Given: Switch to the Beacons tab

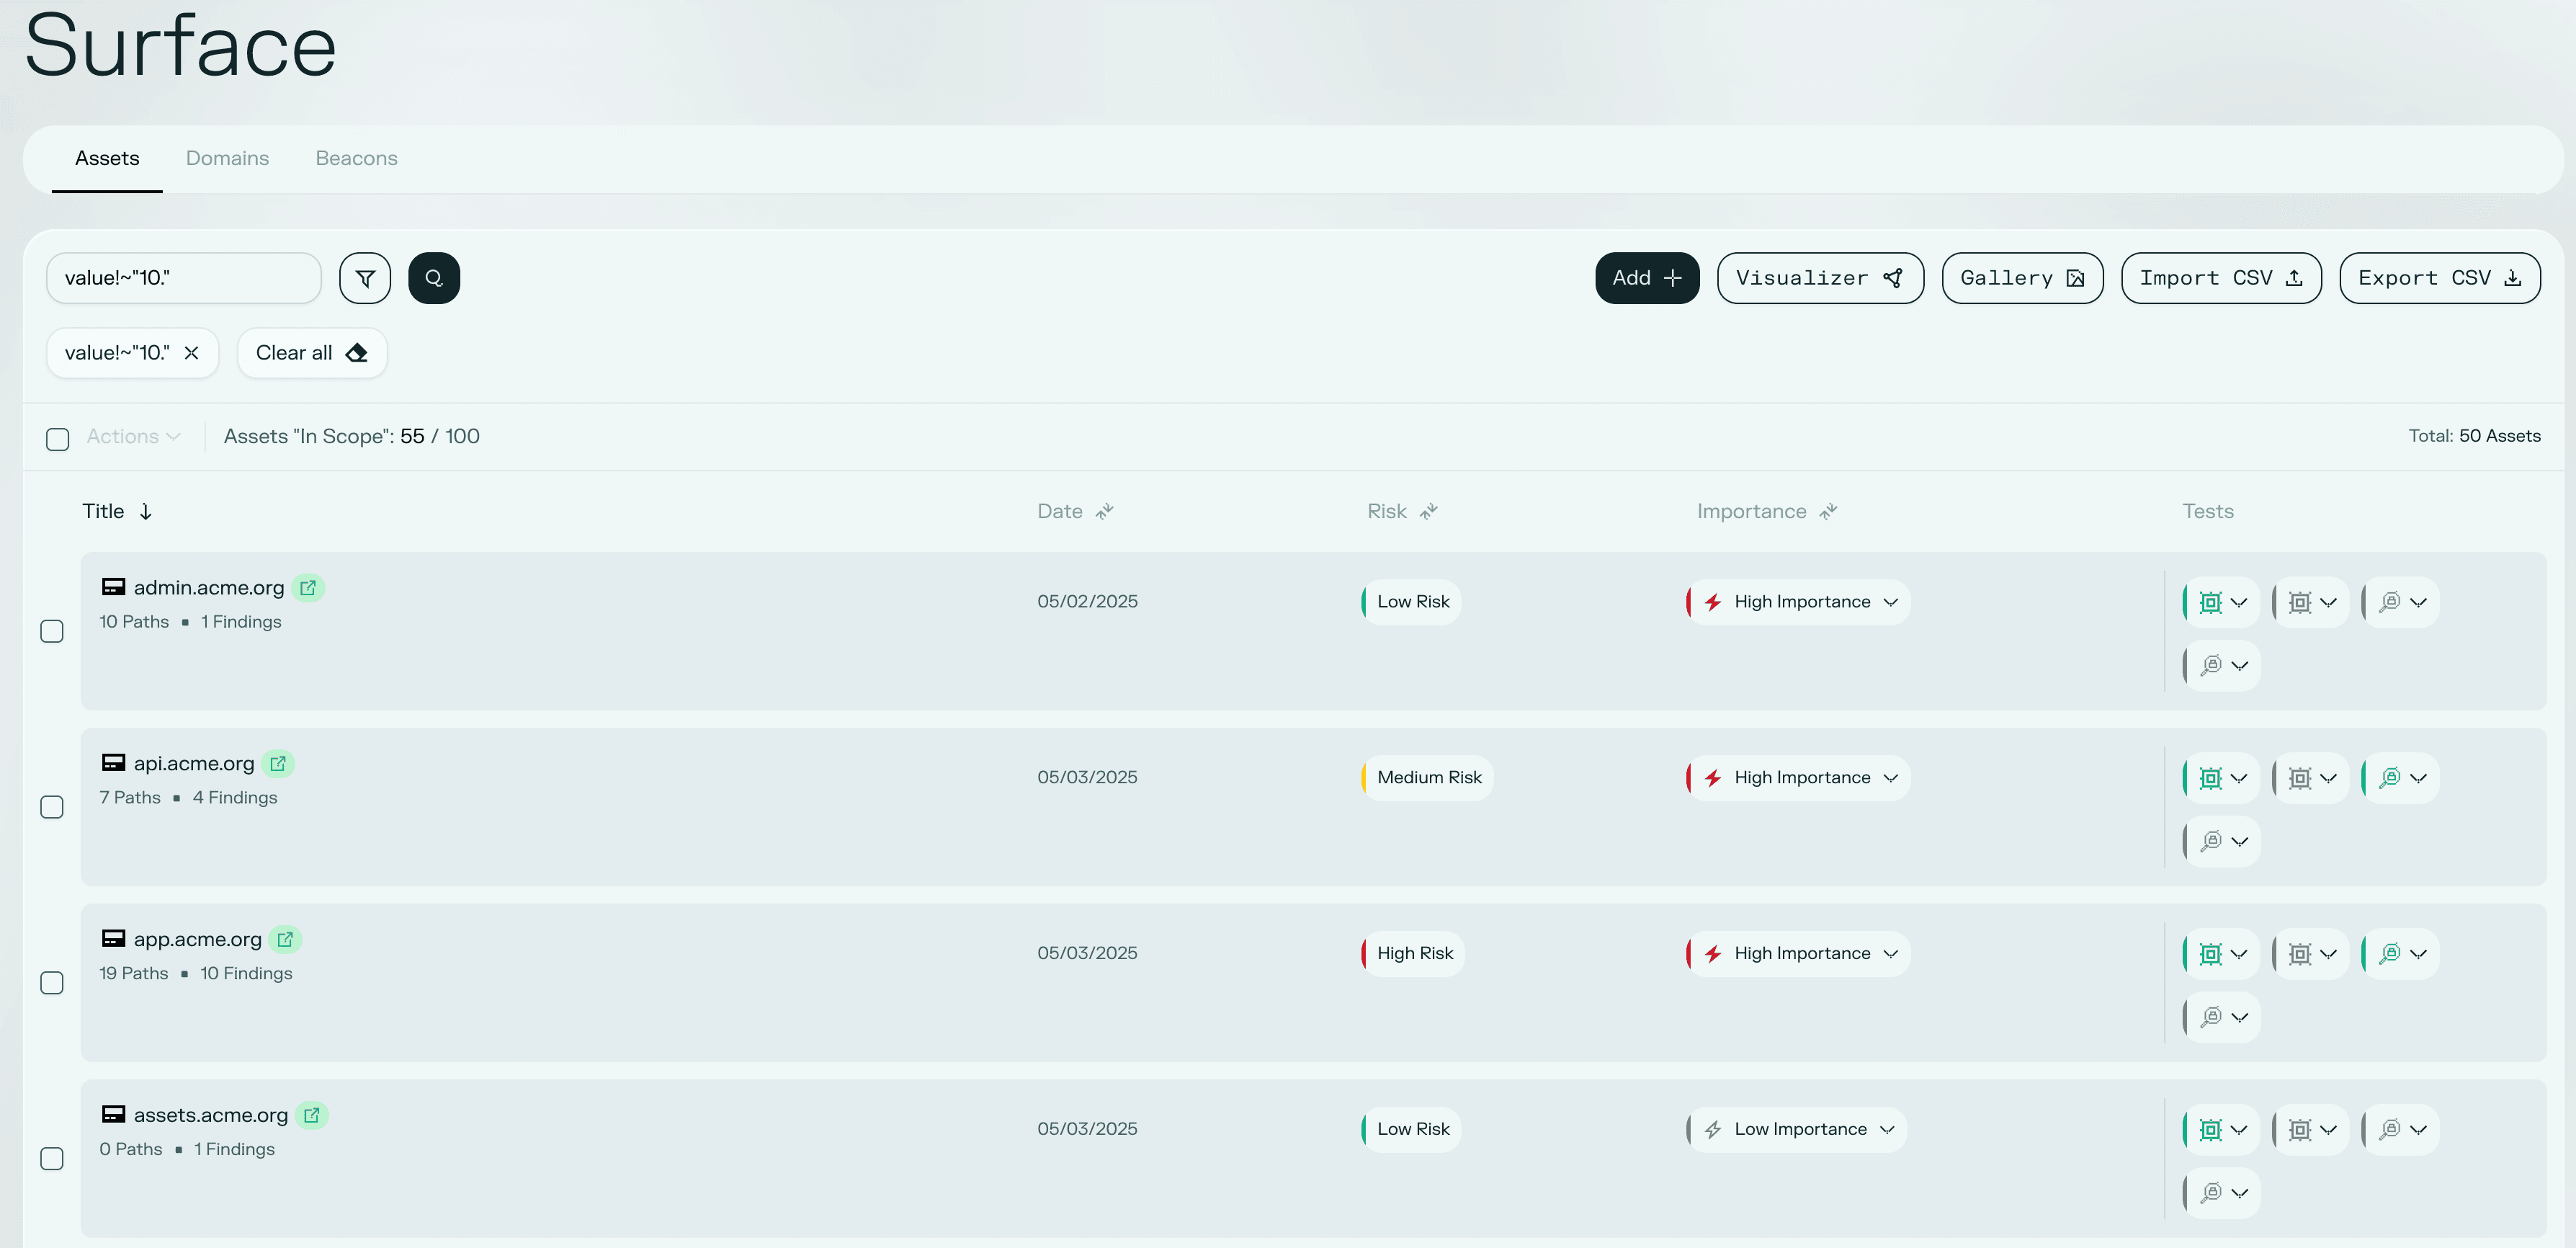Looking at the screenshot, I should tap(356, 158).
